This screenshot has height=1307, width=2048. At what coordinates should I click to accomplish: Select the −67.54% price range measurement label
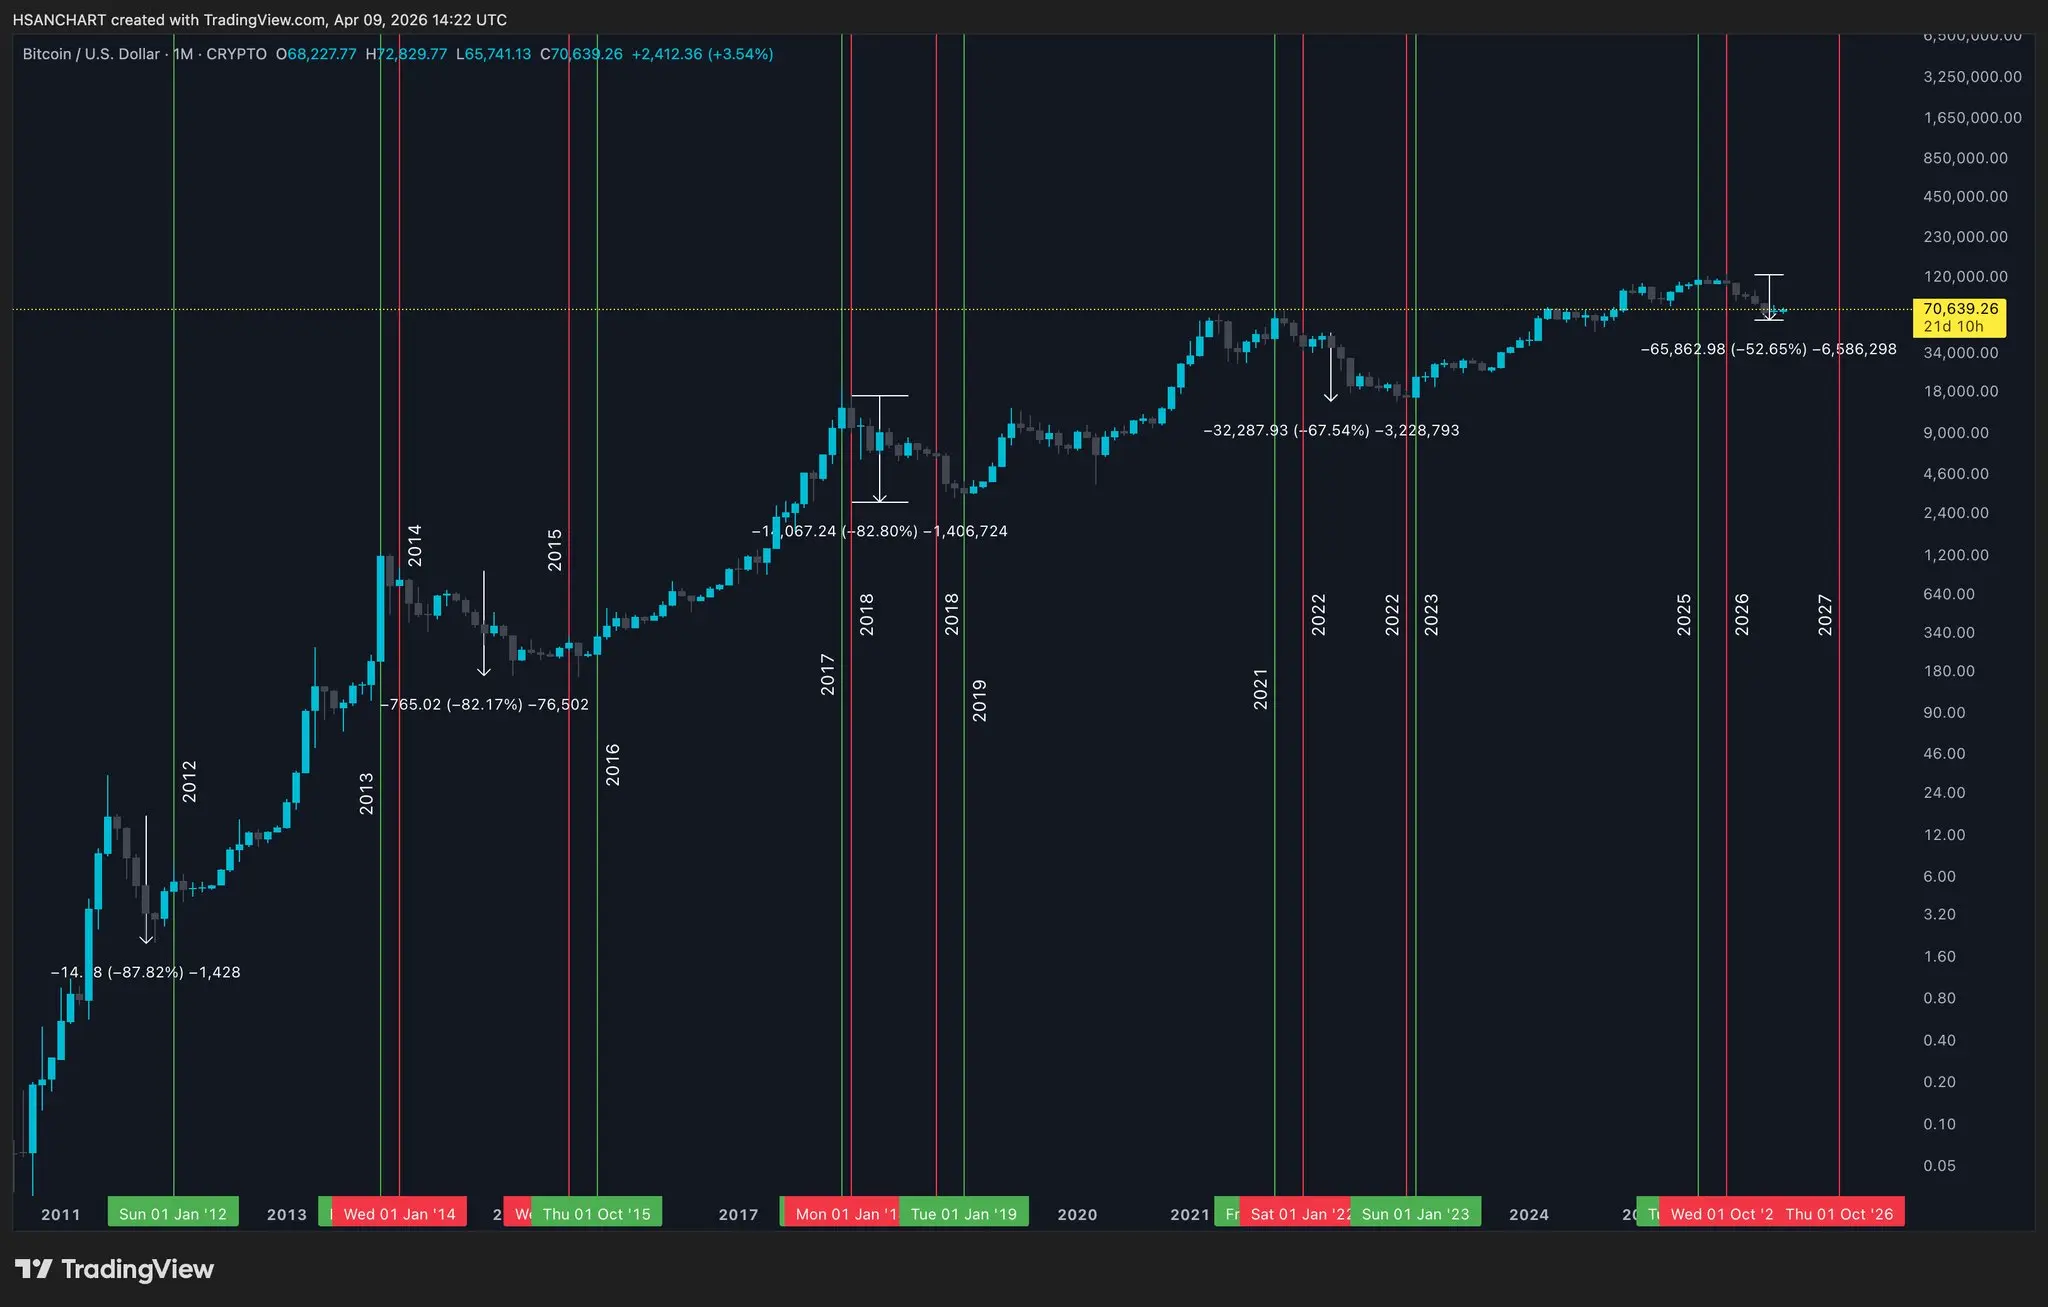[x=1331, y=430]
